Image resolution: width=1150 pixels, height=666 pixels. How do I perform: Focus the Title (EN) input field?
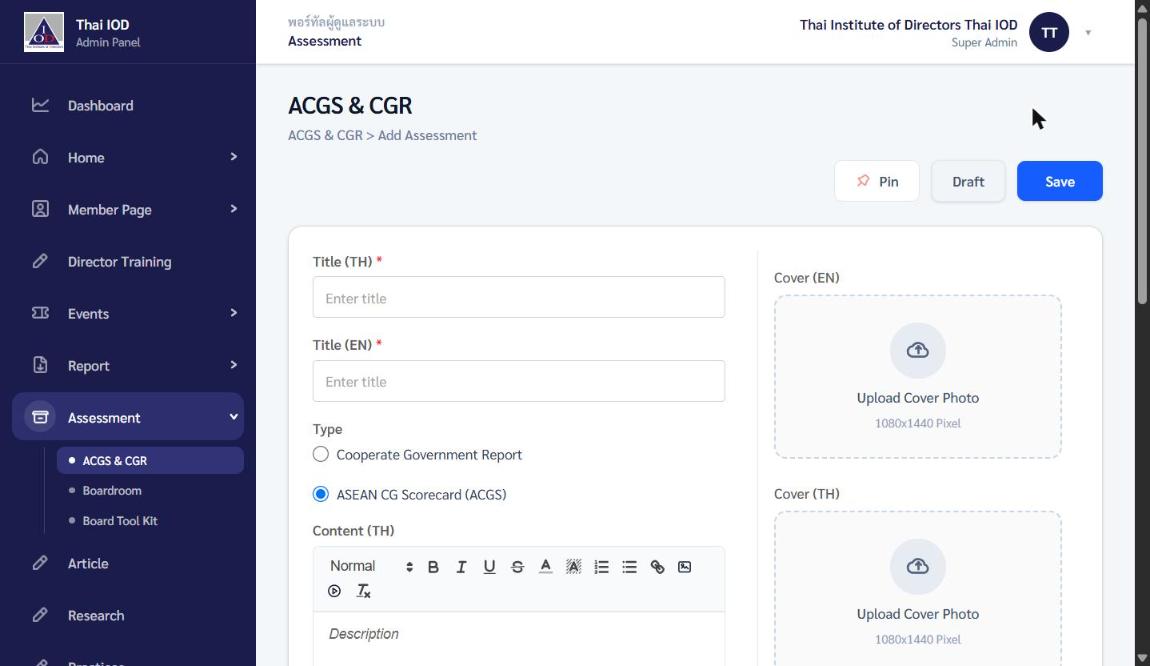coord(519,381)
